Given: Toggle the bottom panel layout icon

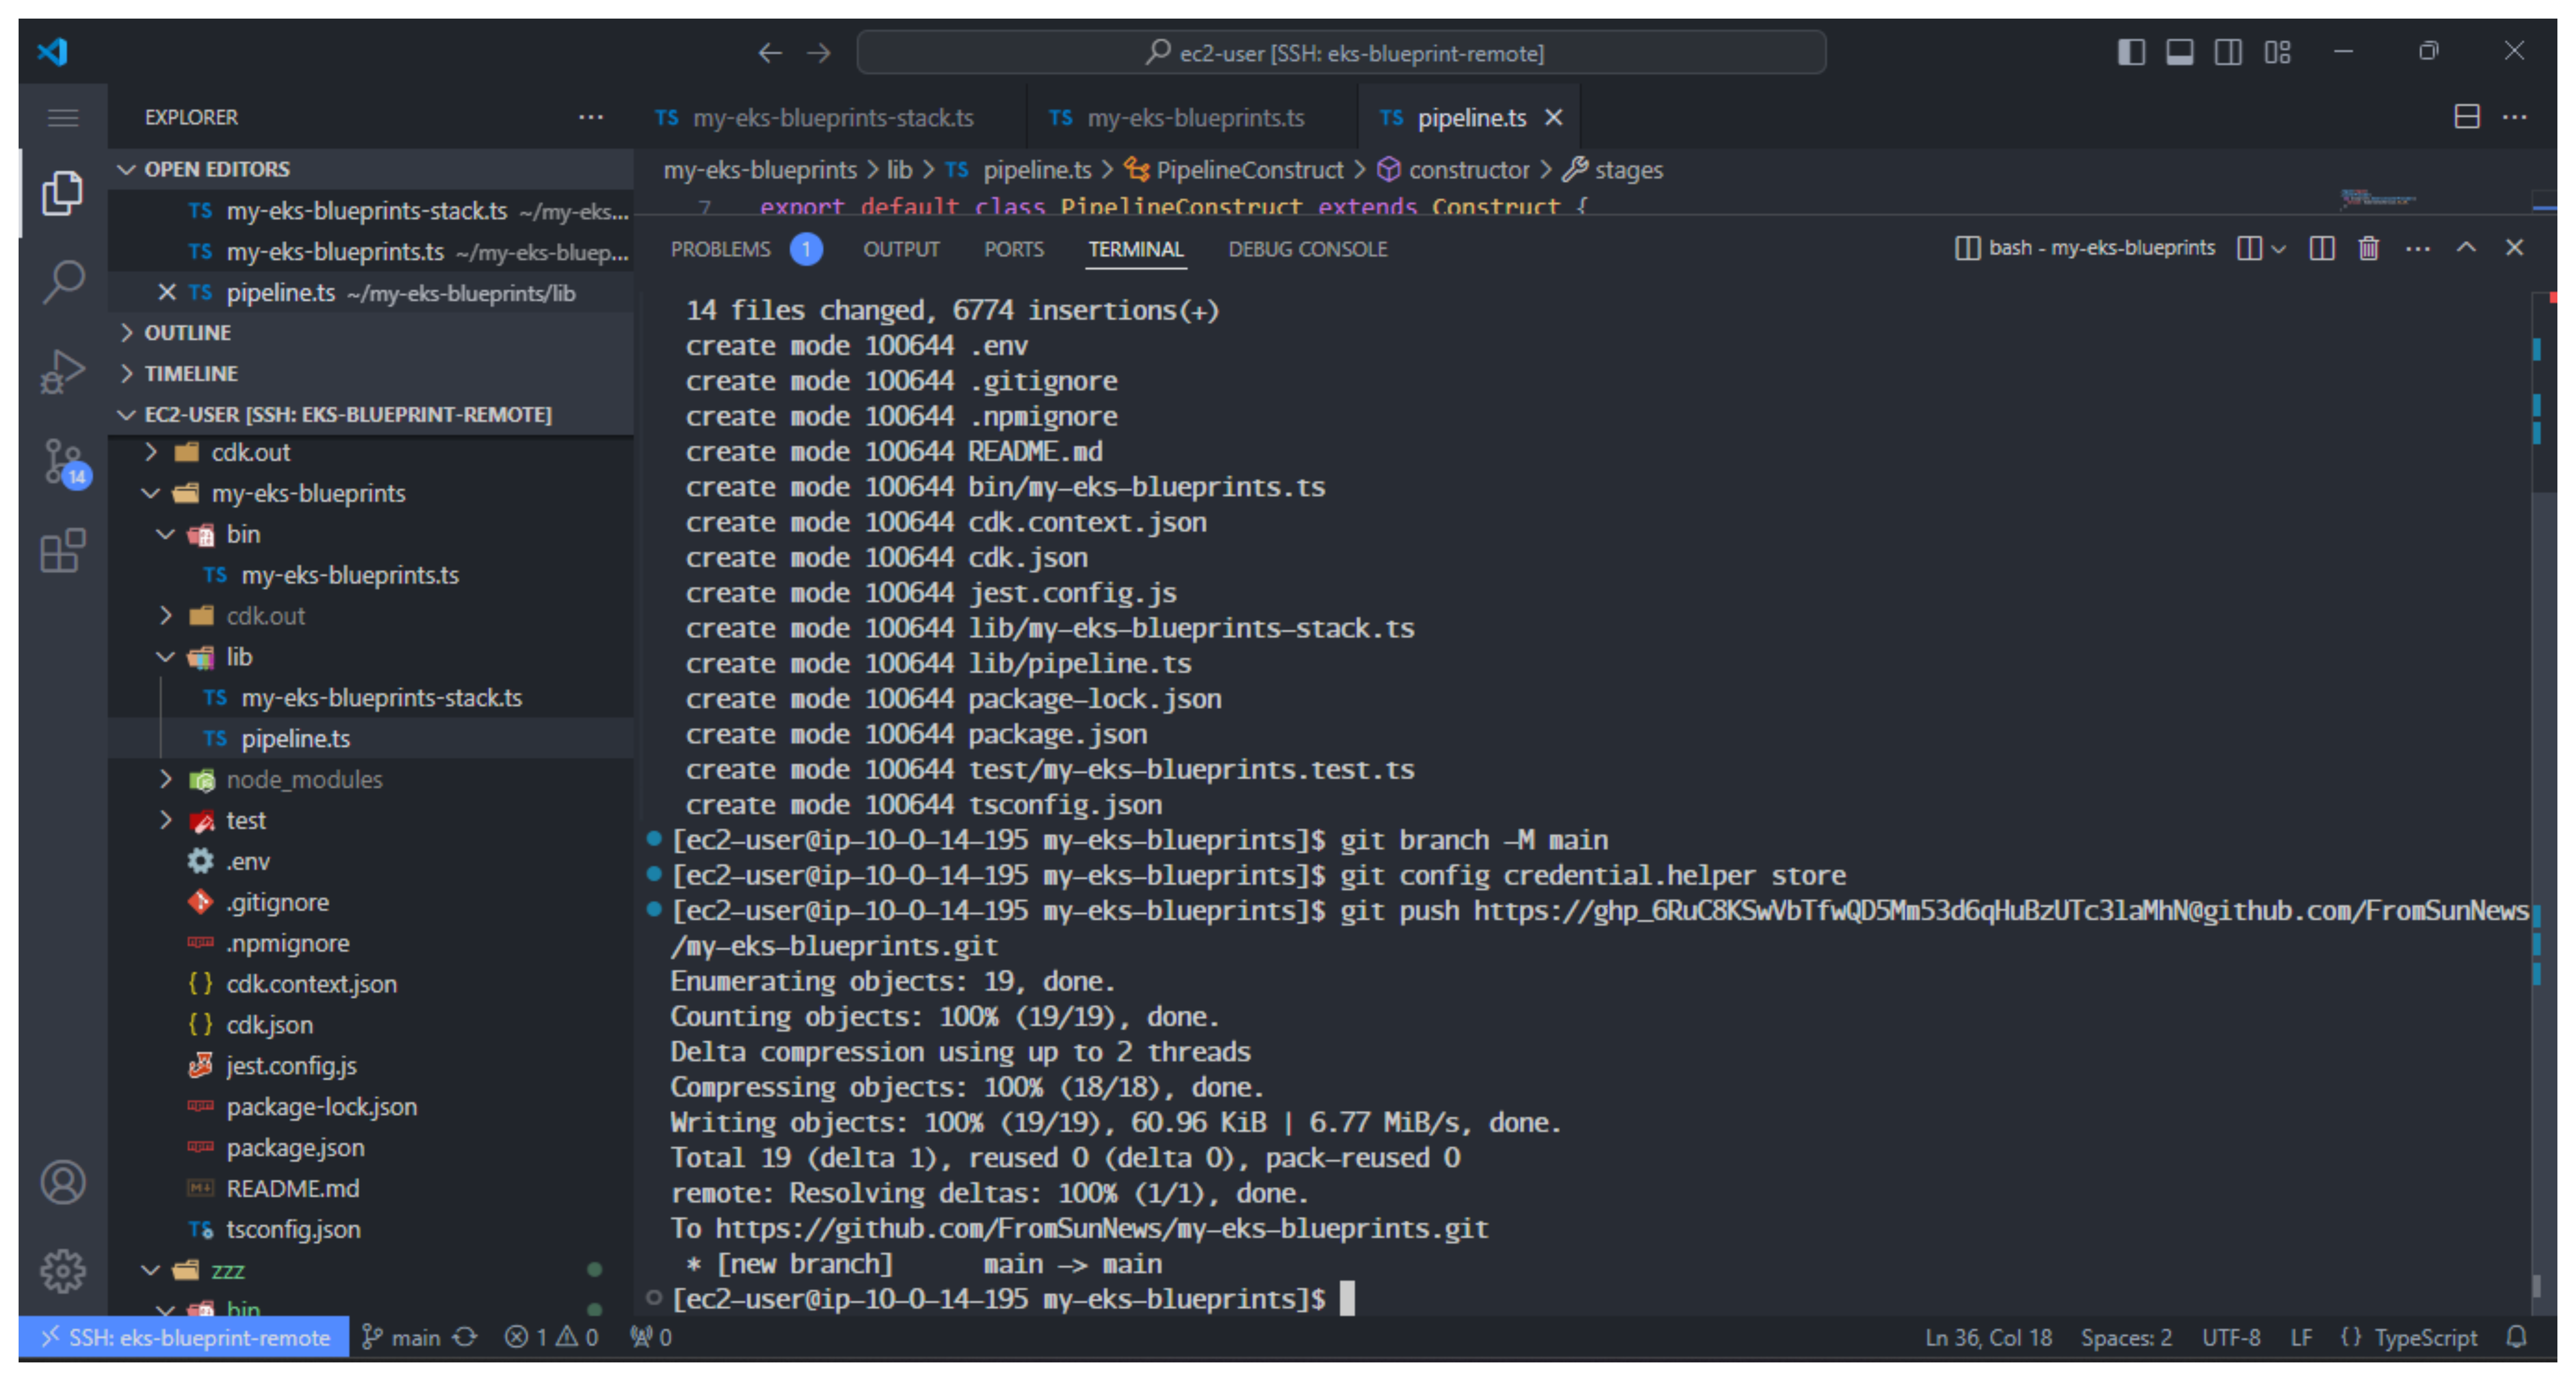Looking at the screenshot, I should (2180, 52).
